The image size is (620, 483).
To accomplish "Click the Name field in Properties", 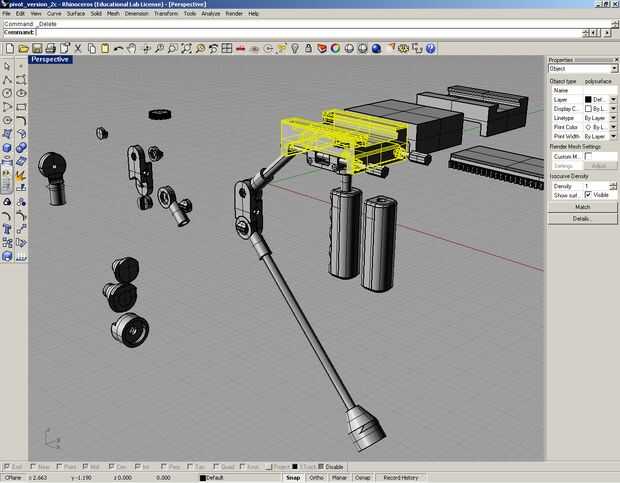I will point(600,91).
